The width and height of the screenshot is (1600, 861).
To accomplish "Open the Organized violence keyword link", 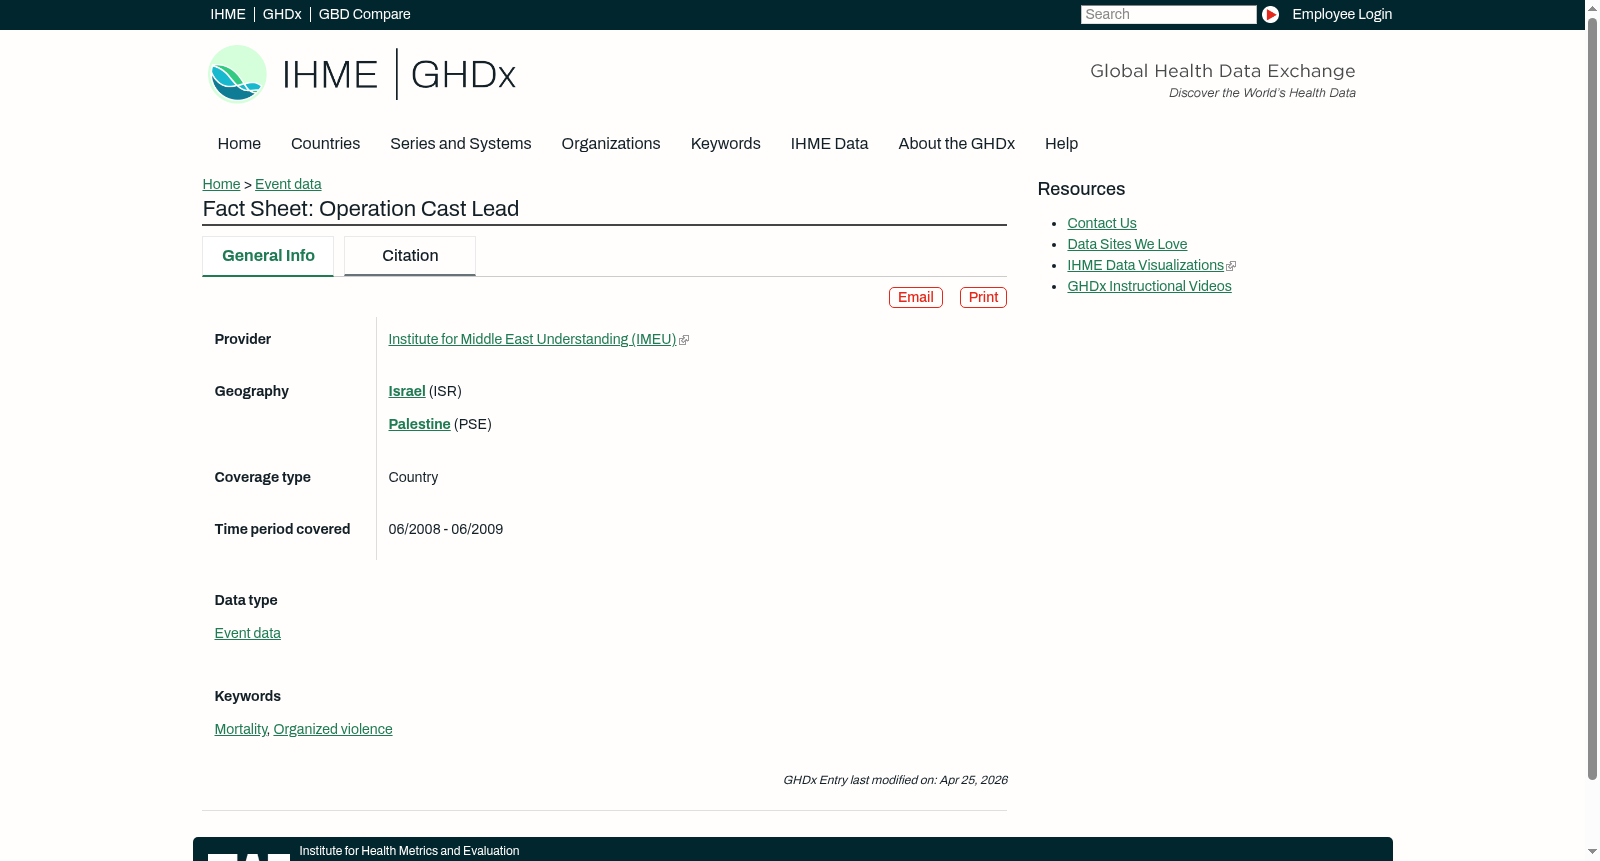I will pos(333,729).
